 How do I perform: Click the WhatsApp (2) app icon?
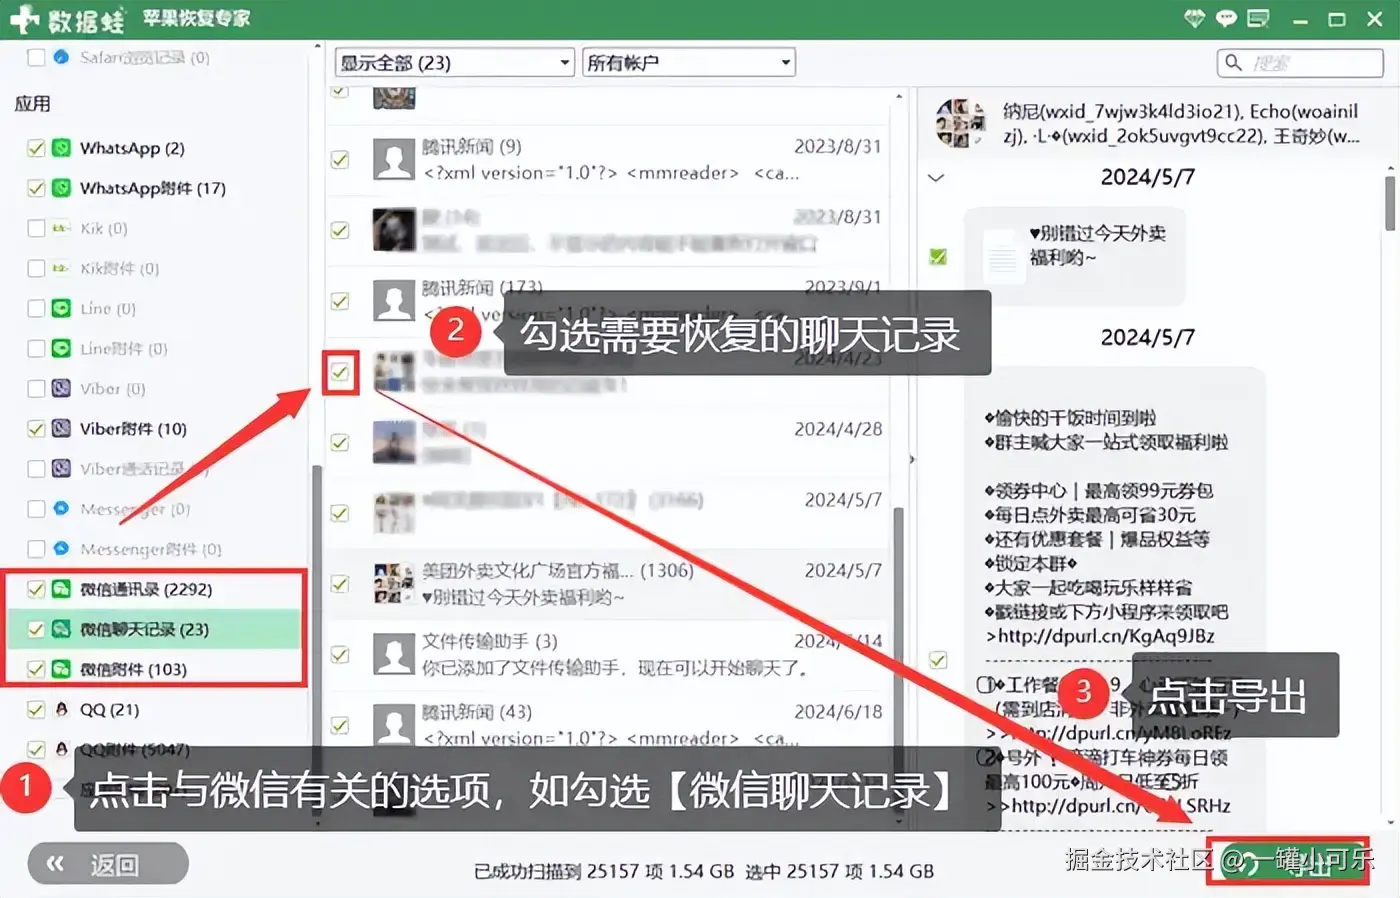click(61, 148)
